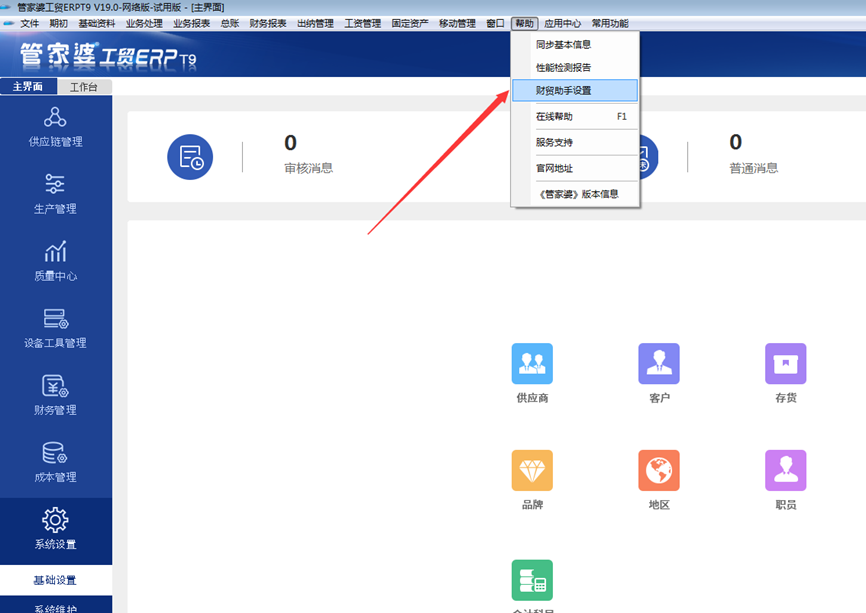This screenshot has height=613, width=866.
Task: Click the 客户 (Customer) icon
Action: pos(659,364)
